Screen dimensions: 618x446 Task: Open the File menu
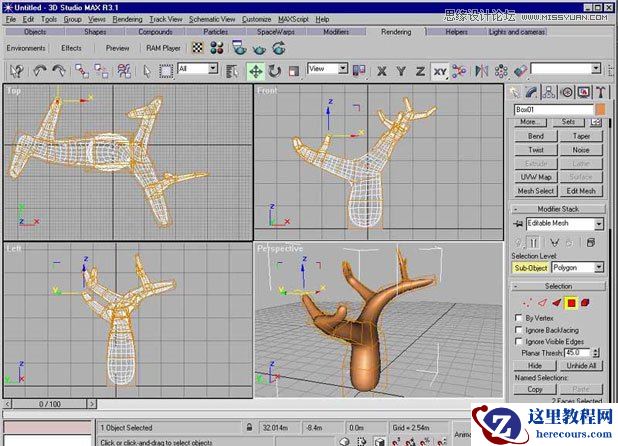click(11, 19)
